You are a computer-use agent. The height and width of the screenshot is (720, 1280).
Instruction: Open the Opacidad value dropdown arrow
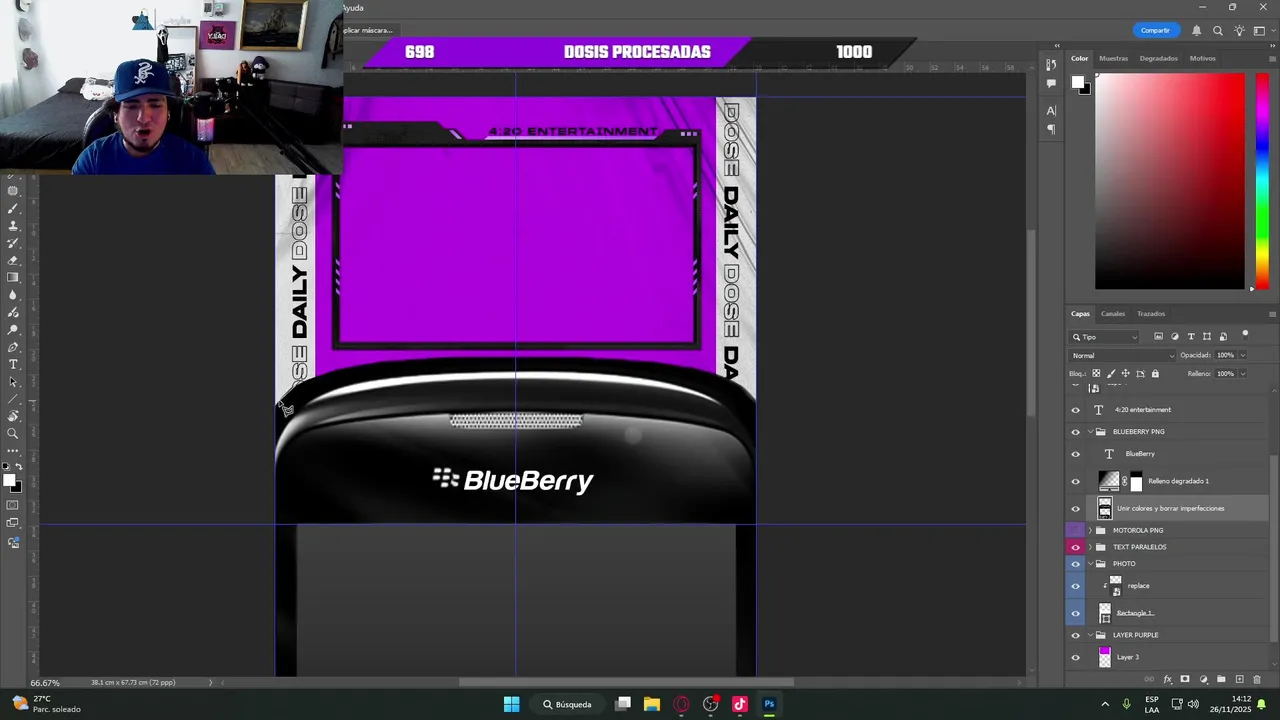pos(1243,355)
